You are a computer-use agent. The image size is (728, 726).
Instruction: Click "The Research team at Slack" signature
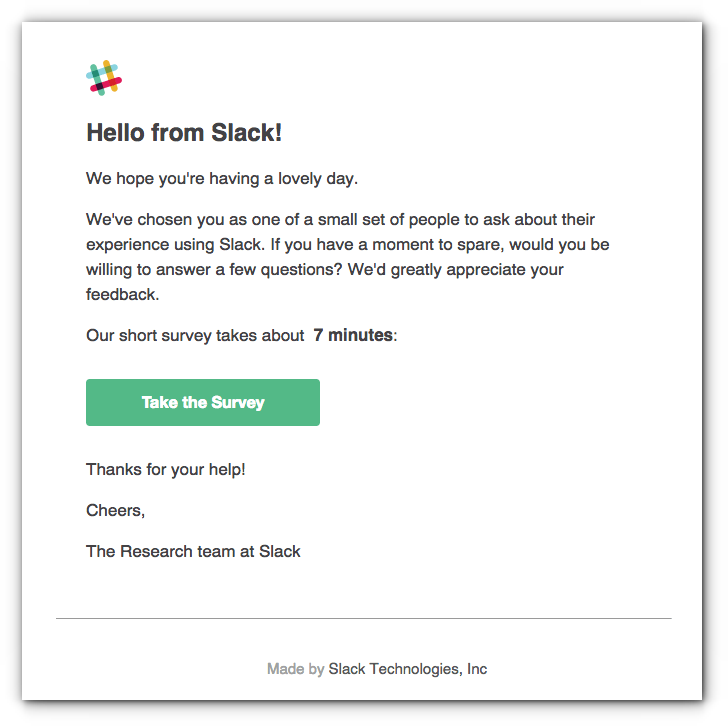click(193, 551)
